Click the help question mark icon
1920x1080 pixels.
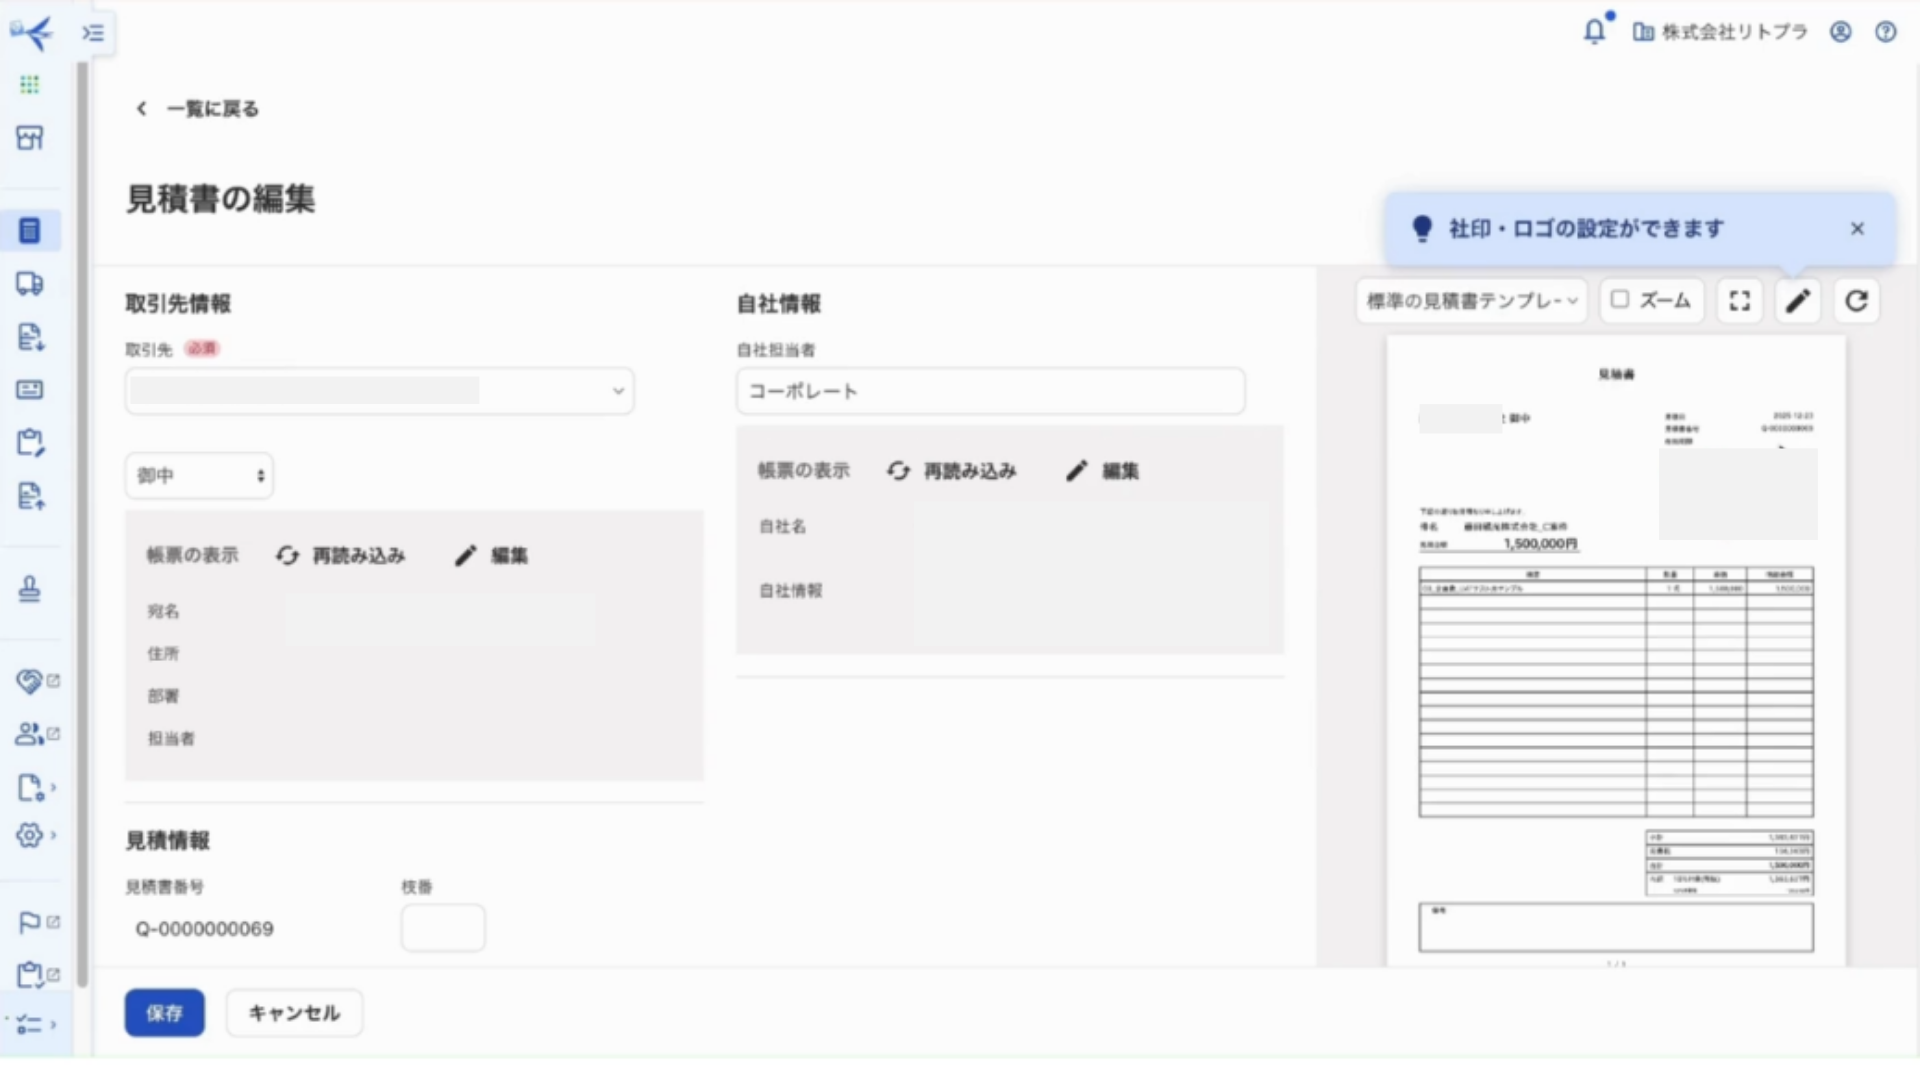click(x=1886, y=32)
